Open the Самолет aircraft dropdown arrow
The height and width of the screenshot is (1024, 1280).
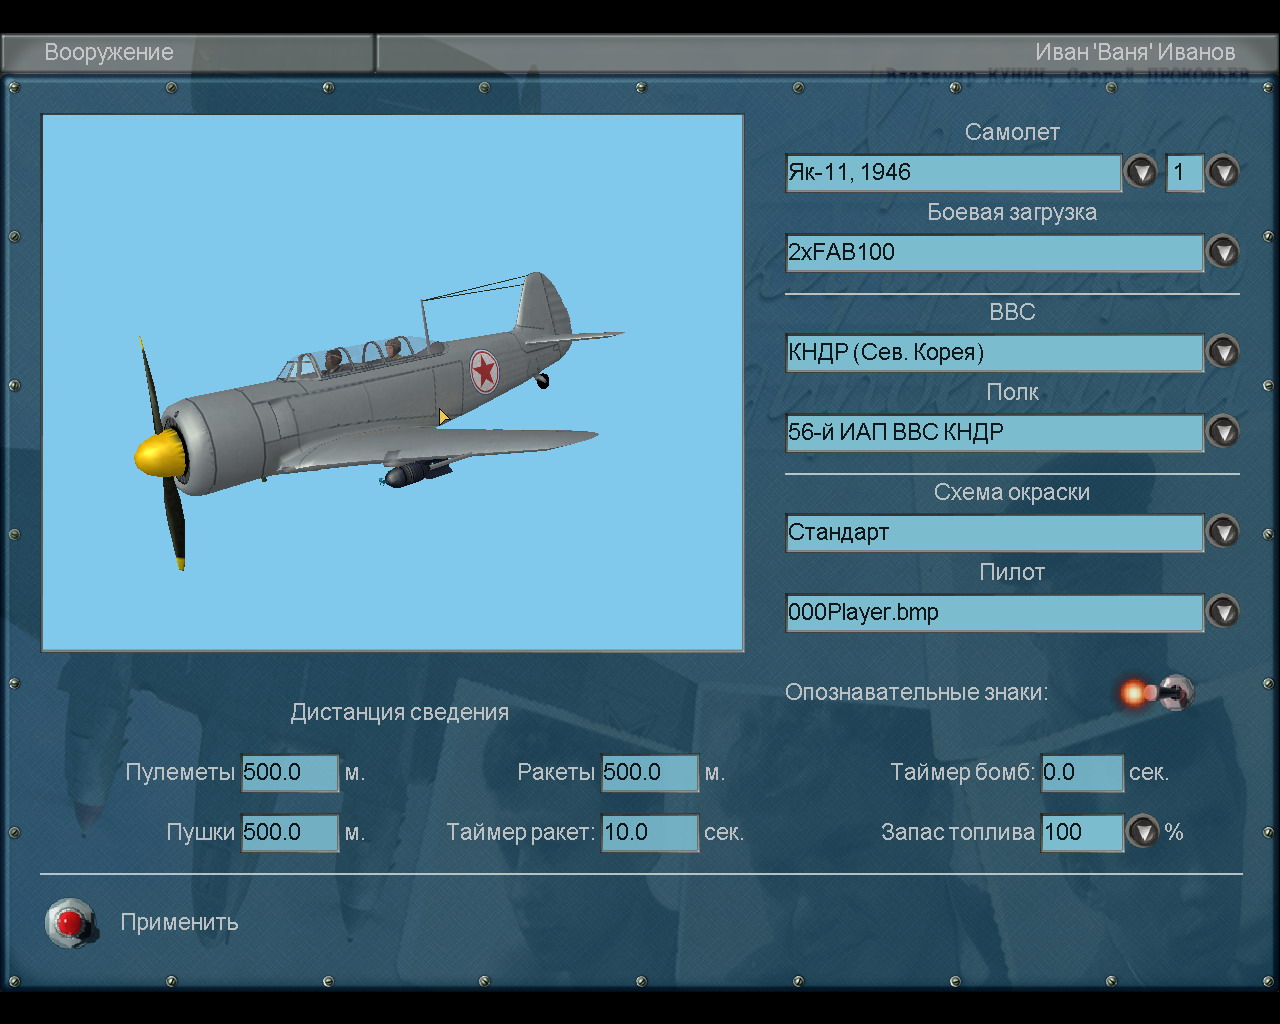[x=1141, y=172]
